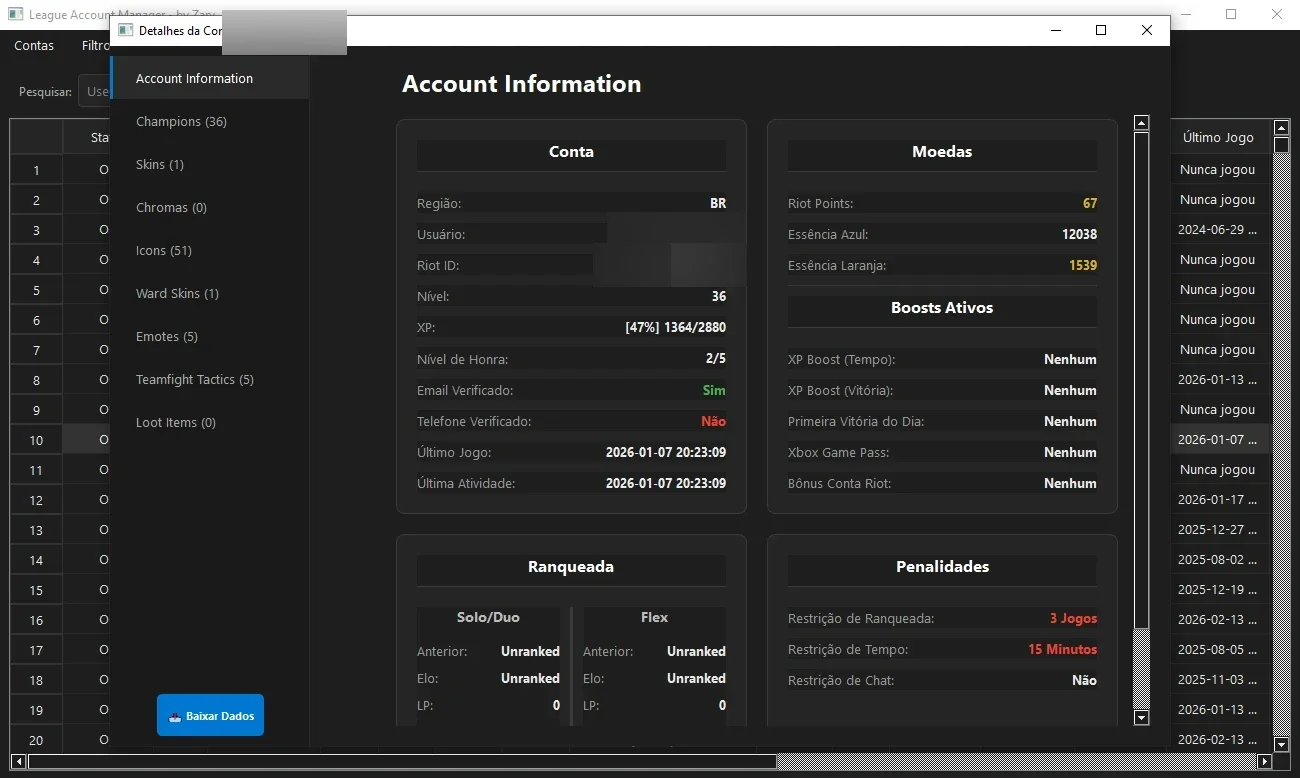
Task: Click the Última Atividade timestamp value
Action: click(x=666, y=483)
